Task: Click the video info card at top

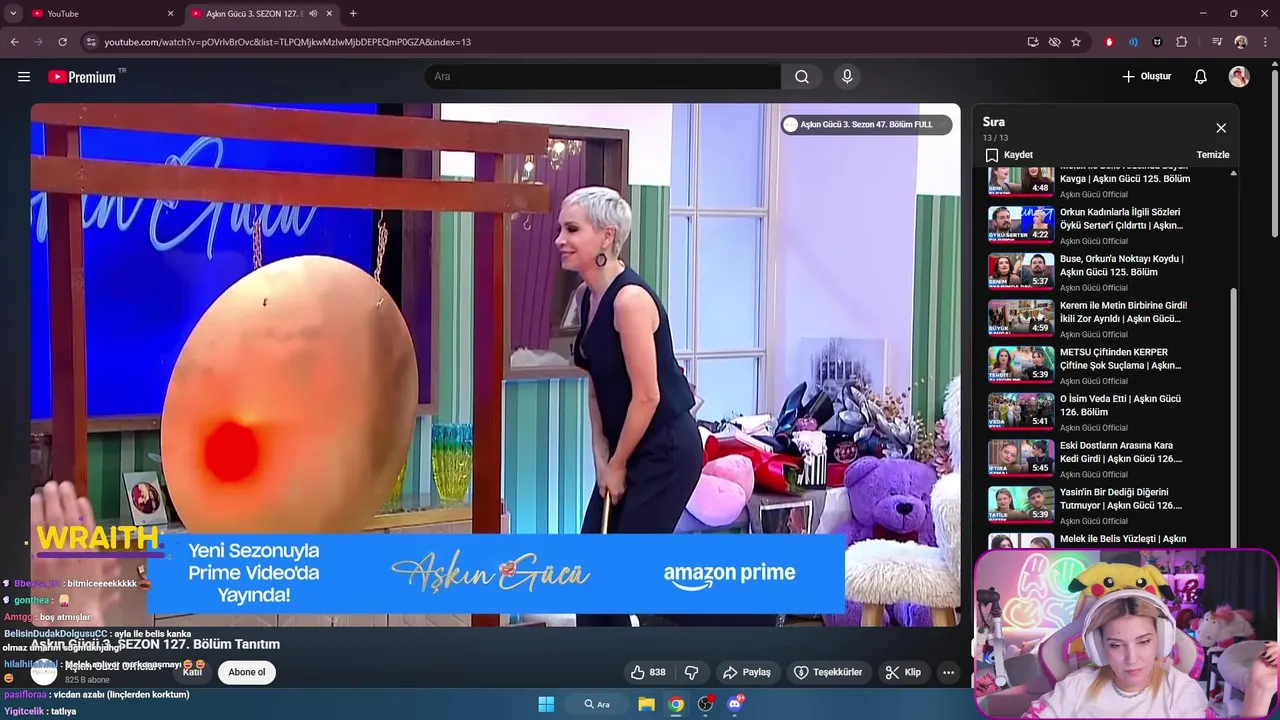Action: 866,125
